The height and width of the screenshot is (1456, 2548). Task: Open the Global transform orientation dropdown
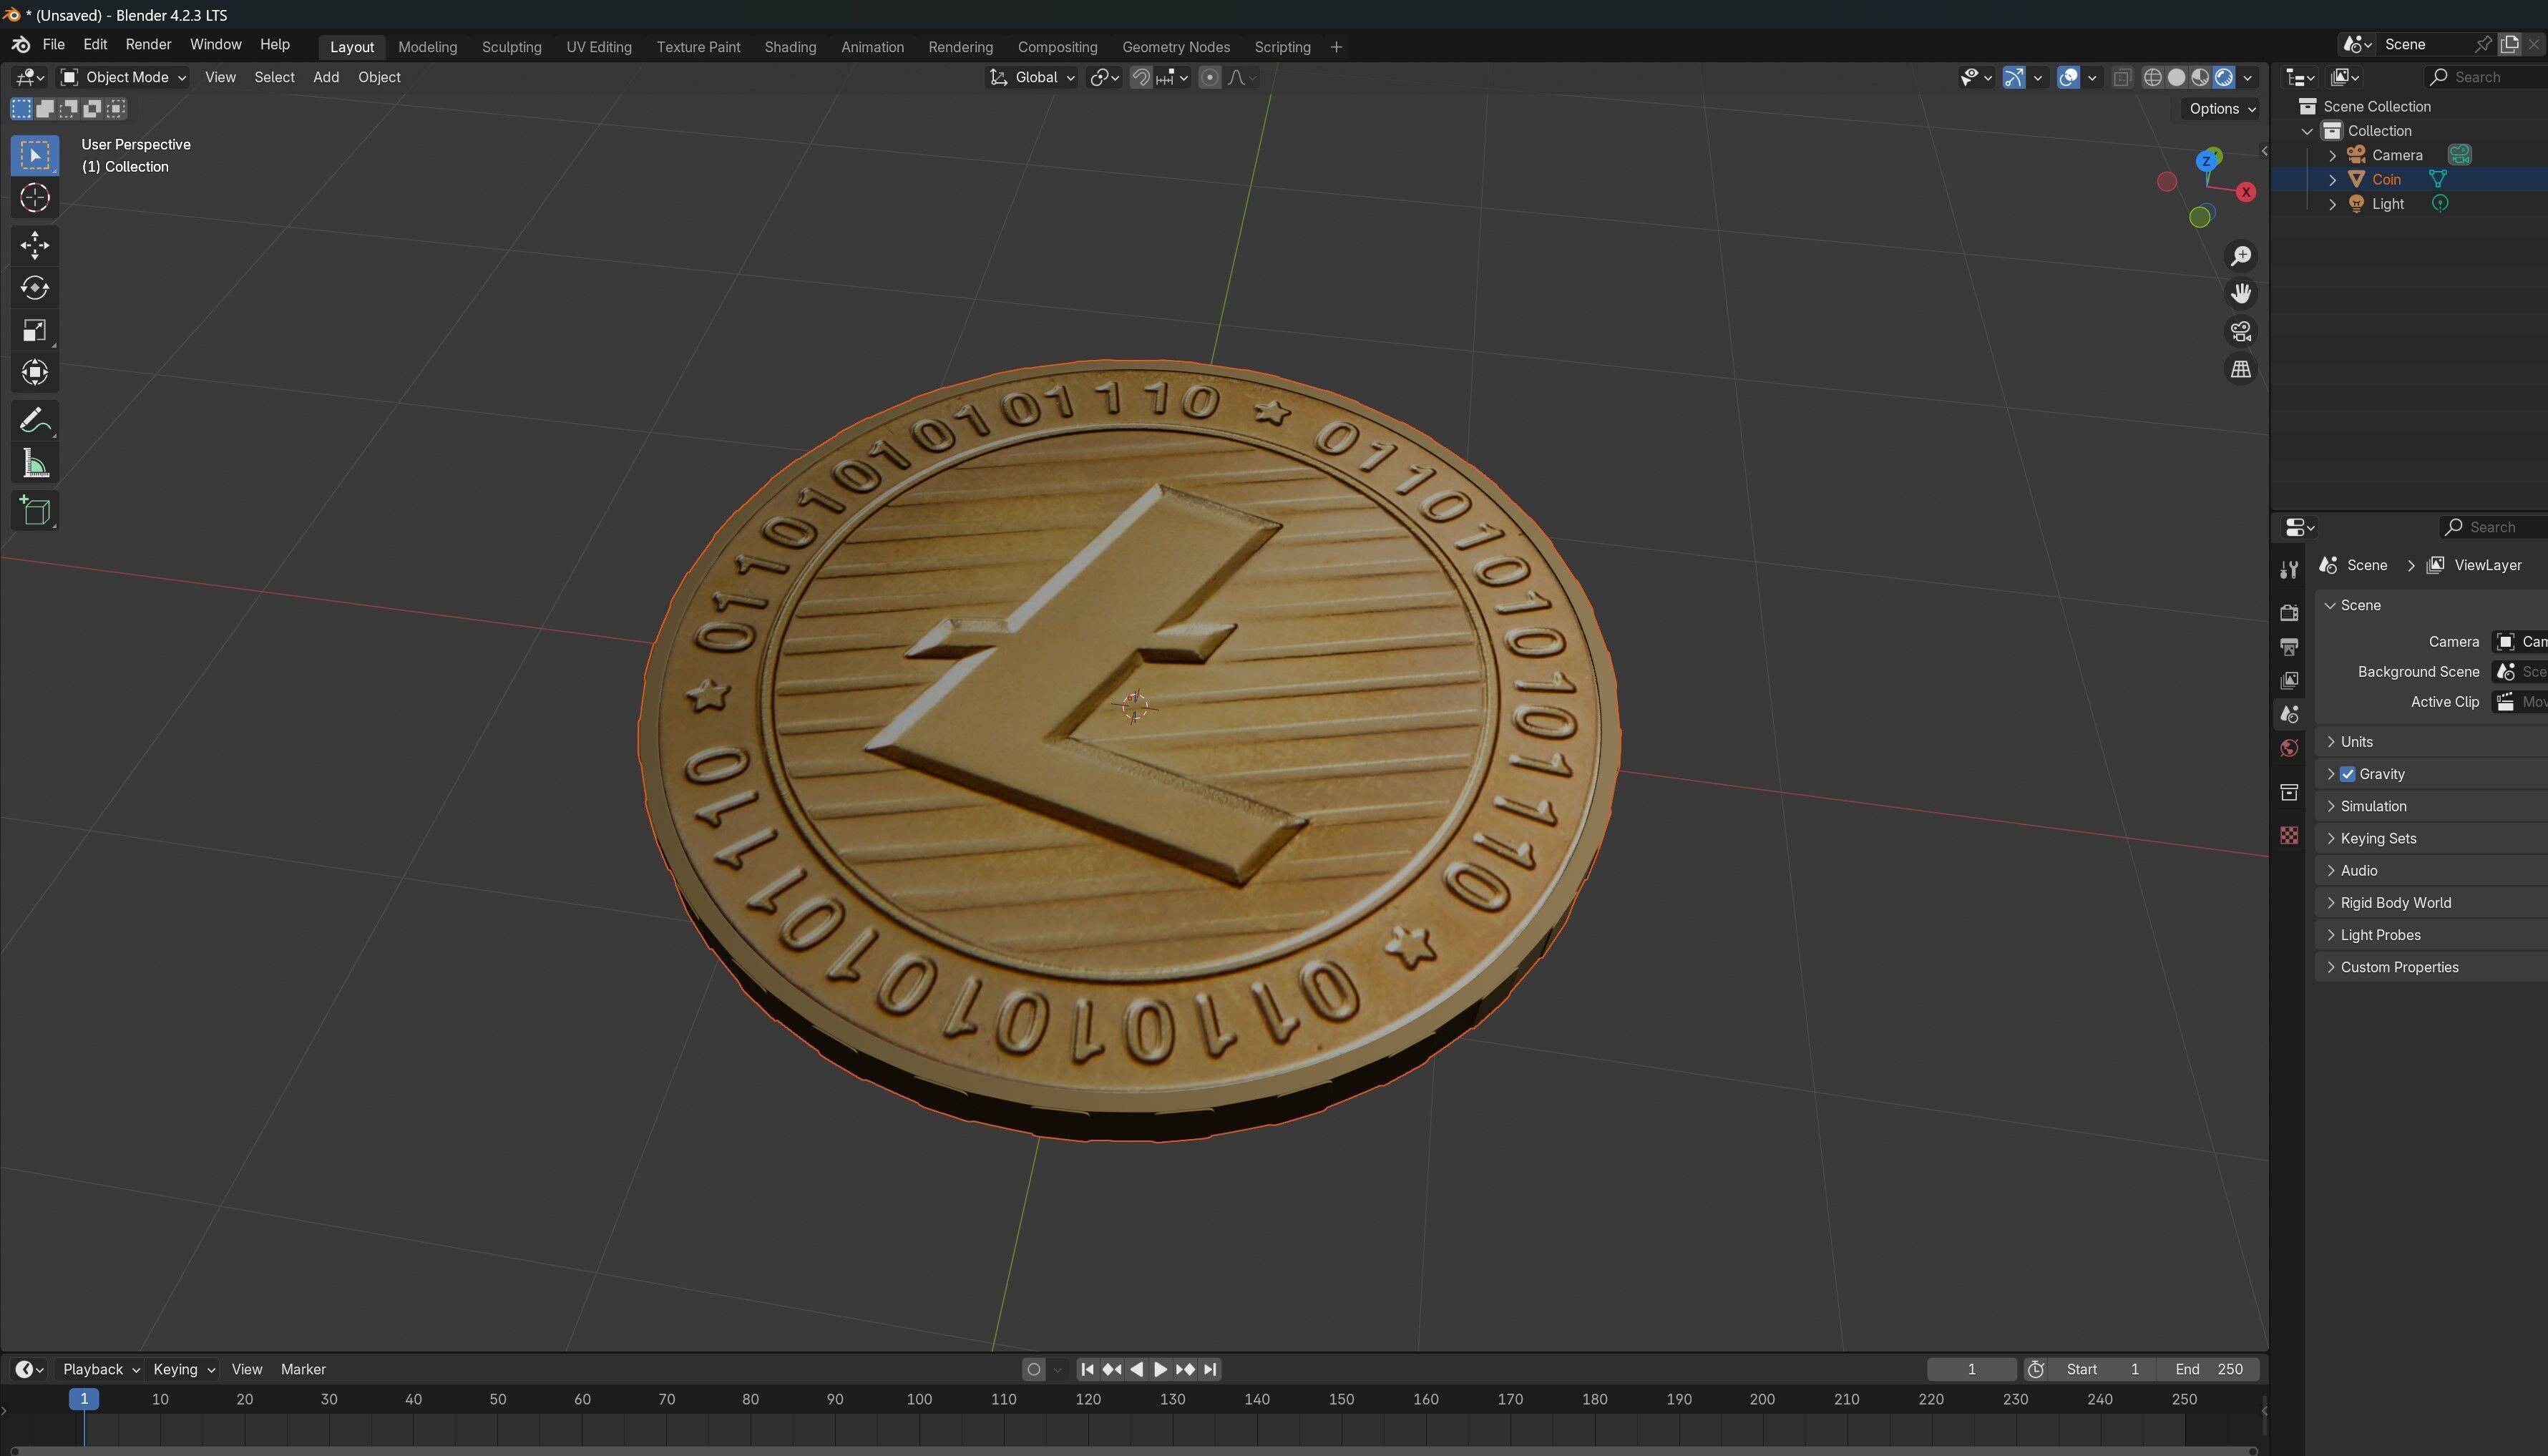(1032, 77)
